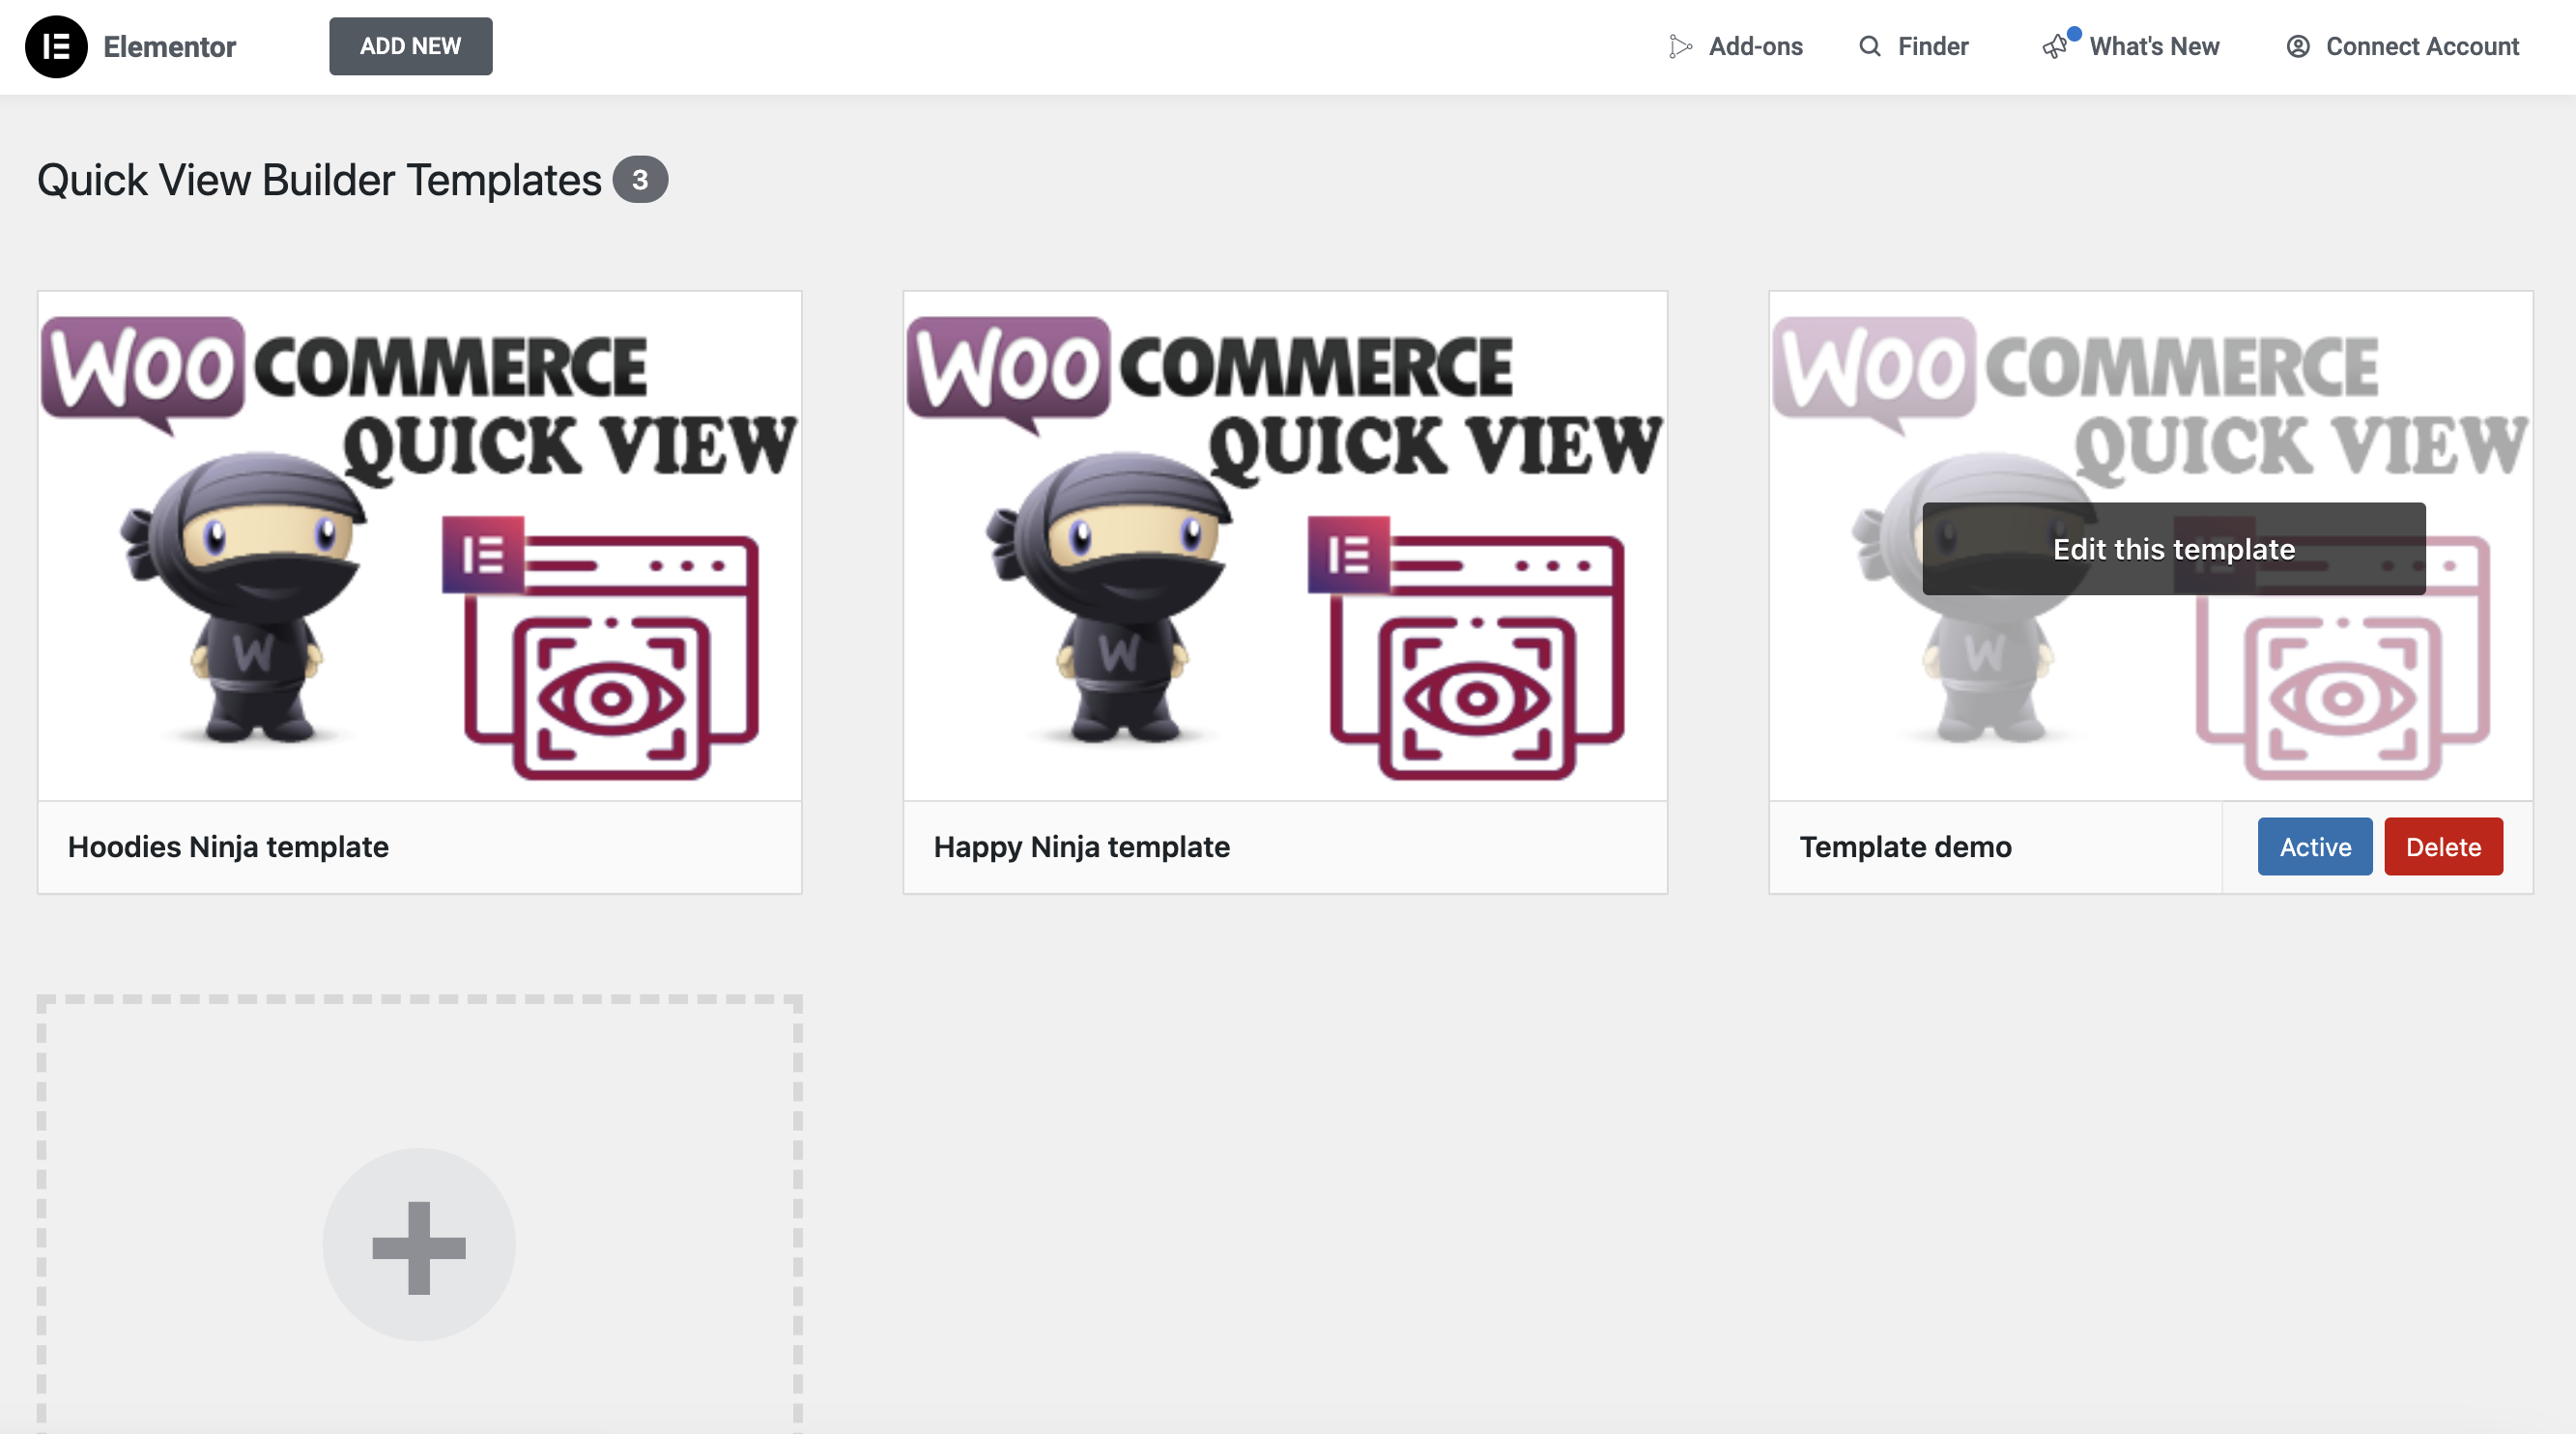Image resolution: width=2576 pixels, height=1434 pixels.
Task: Click Connect Account link
Action: [x=2421, y=47]
